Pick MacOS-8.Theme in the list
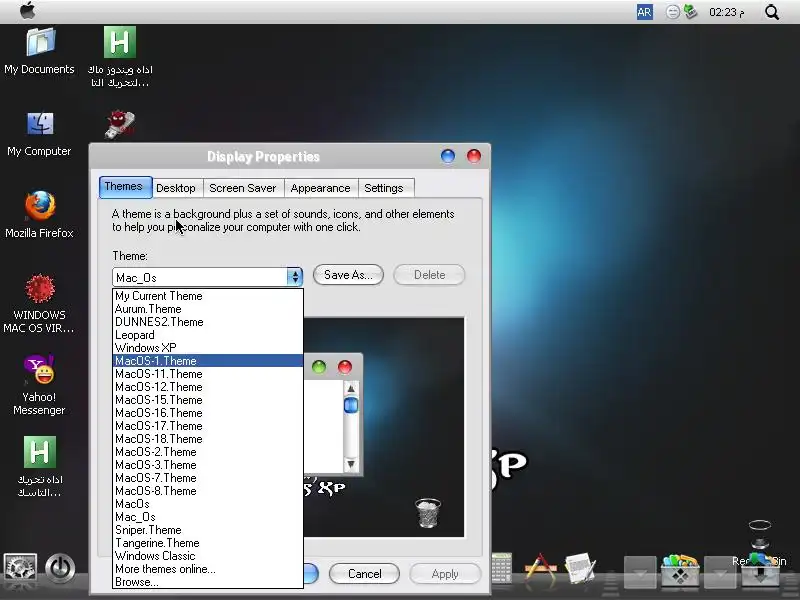The height and width of the screenshot is (600, 800). 208,491
